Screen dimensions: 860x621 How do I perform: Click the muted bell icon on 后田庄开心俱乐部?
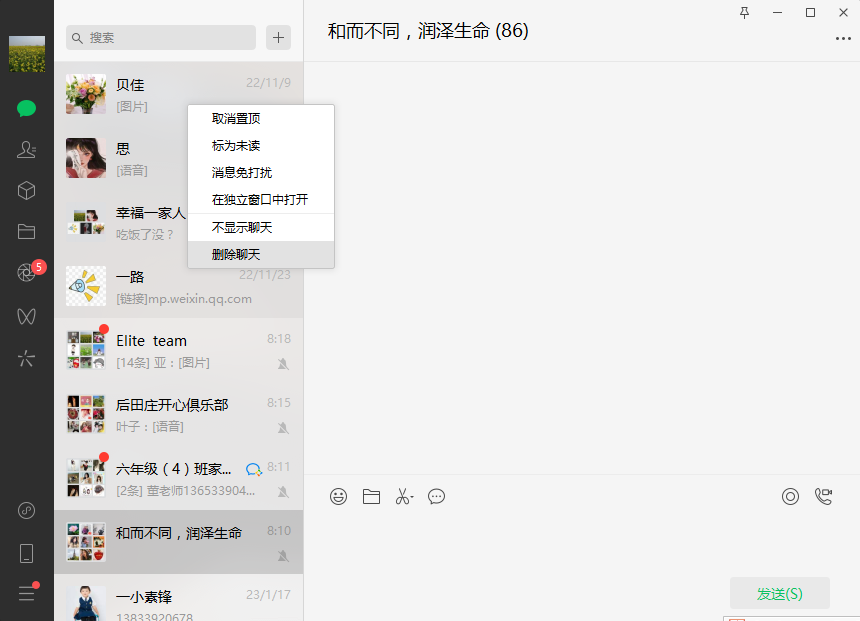(283, 428)
